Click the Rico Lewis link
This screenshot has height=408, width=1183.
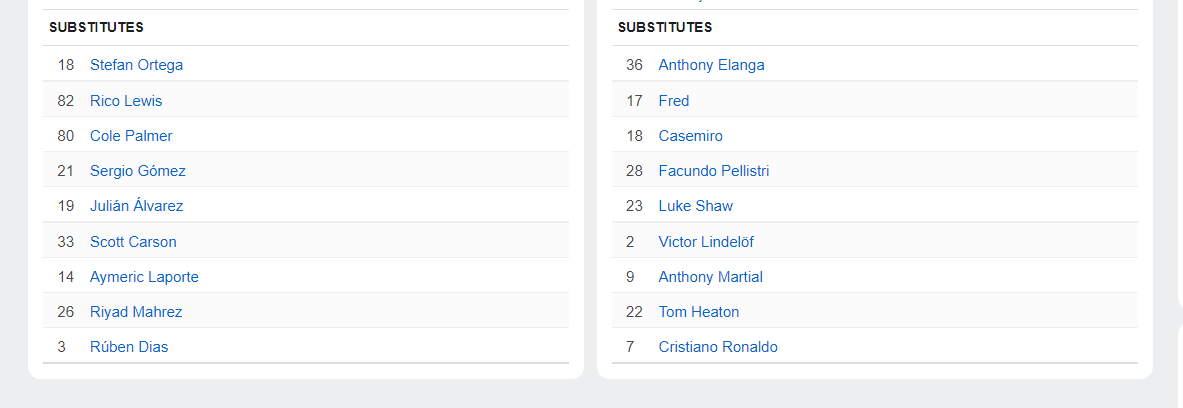pyautogui.click(x=126, y=100)
